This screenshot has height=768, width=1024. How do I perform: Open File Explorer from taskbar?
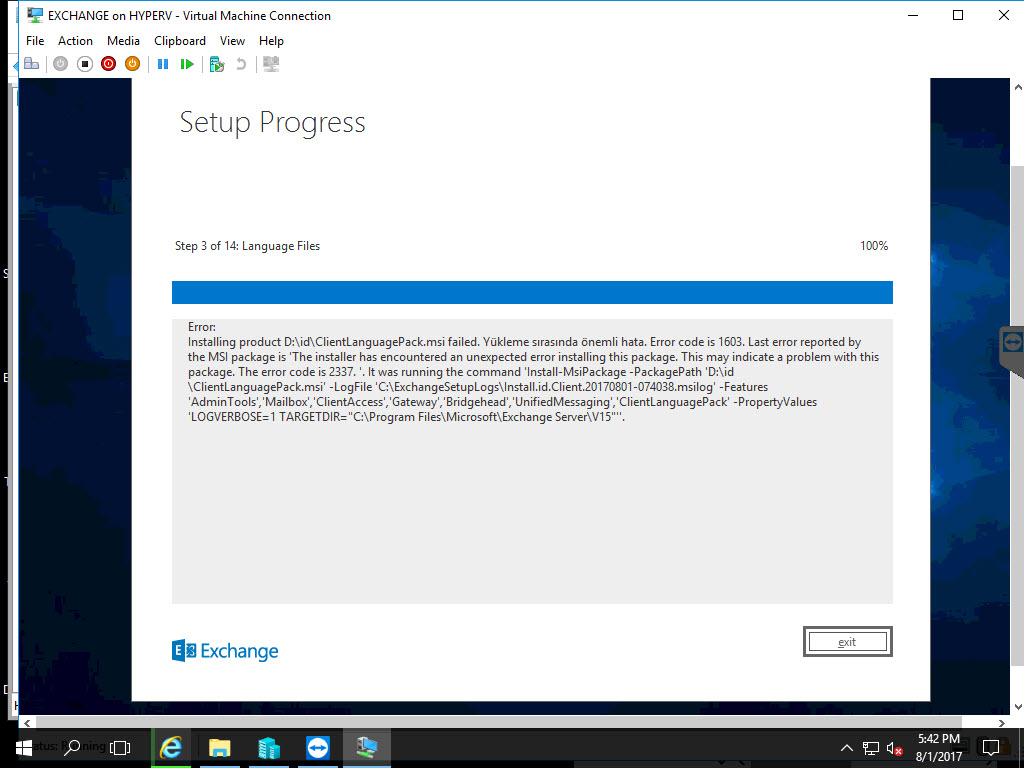(x=219, y=748)
